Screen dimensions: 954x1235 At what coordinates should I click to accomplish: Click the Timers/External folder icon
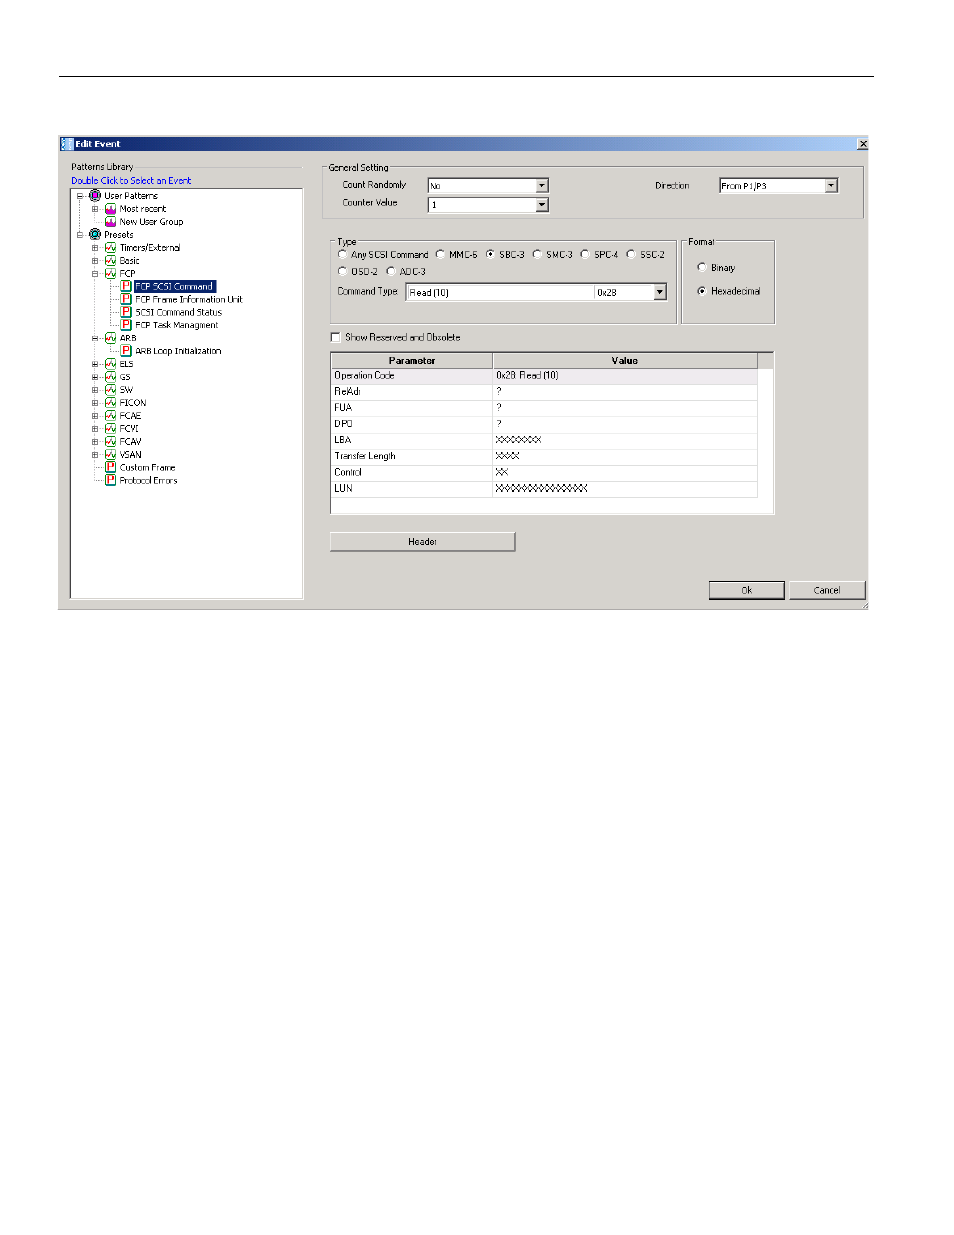pyautogui.click(x=111, y=248)
